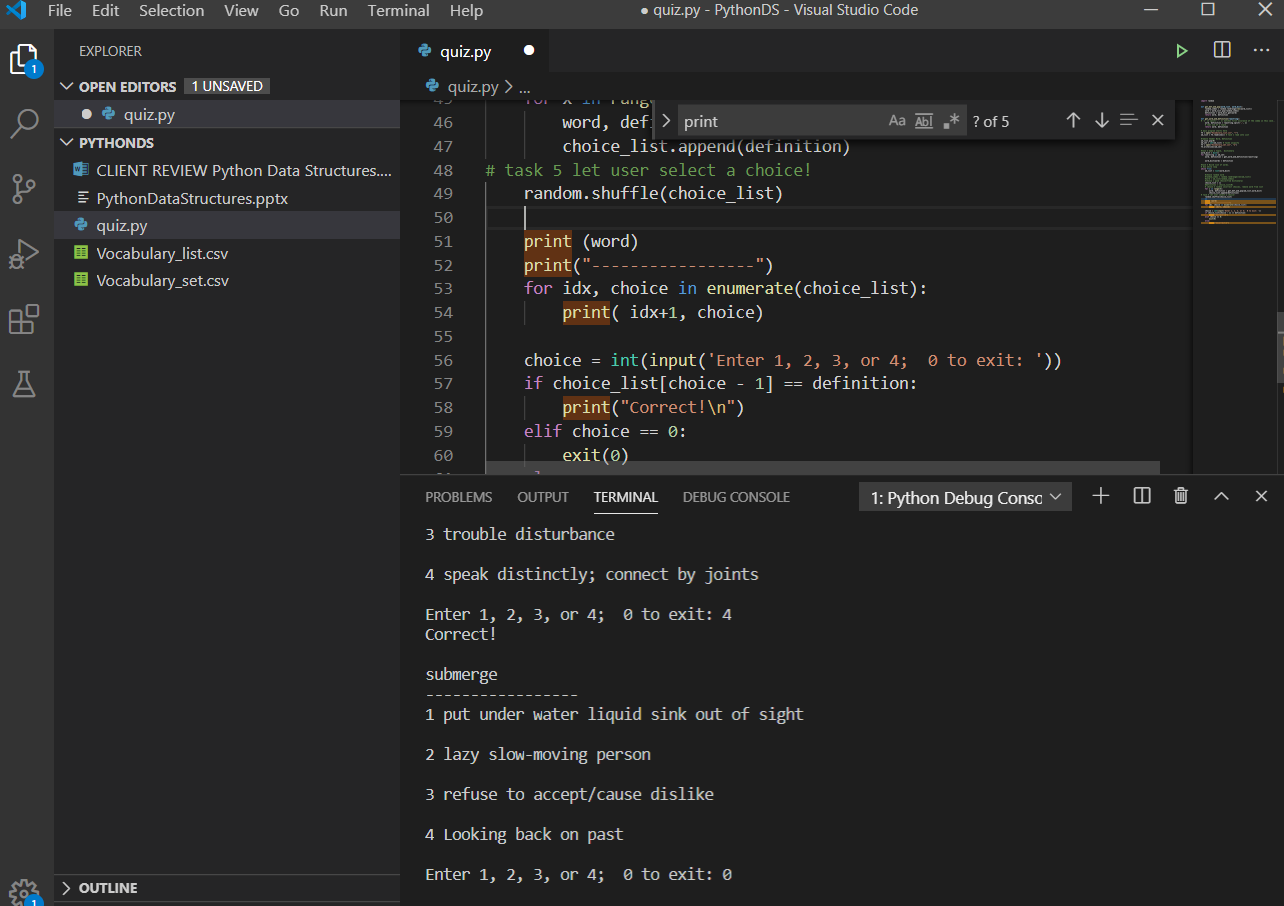Open the Extensions view

point(24,320)
